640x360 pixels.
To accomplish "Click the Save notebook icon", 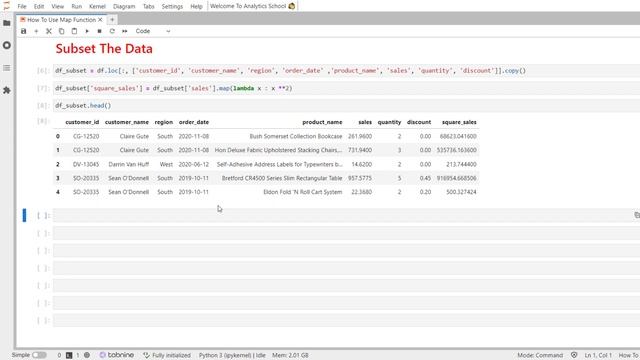I will 24,31.
